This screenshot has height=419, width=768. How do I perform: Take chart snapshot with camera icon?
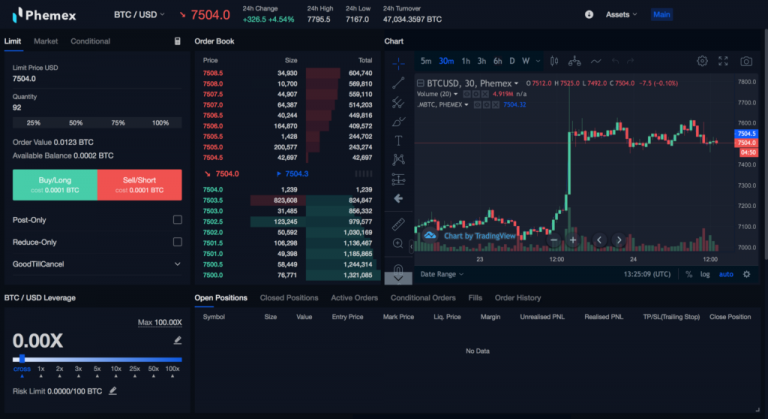(746, 61)
